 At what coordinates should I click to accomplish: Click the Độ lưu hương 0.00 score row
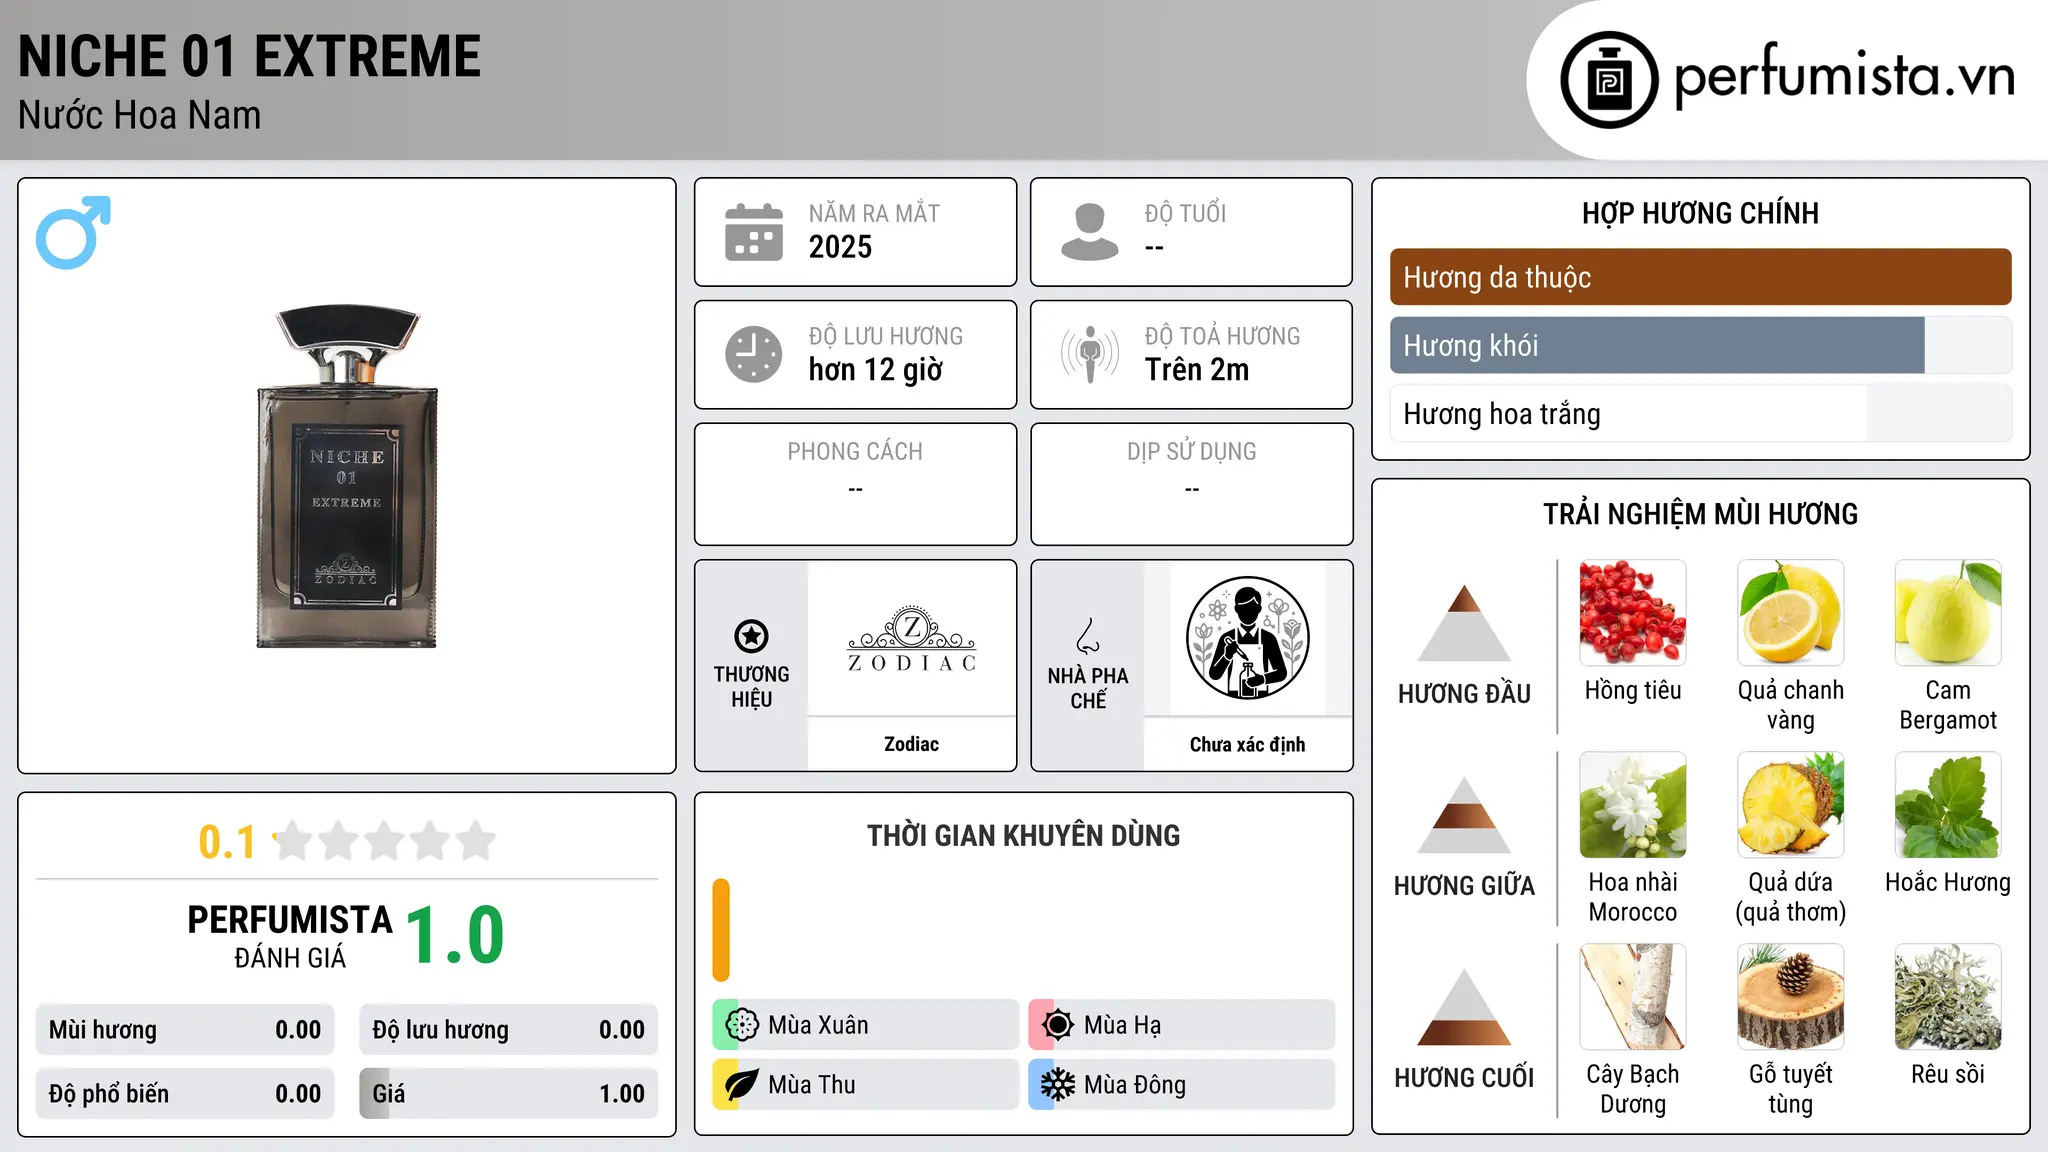508,1029
